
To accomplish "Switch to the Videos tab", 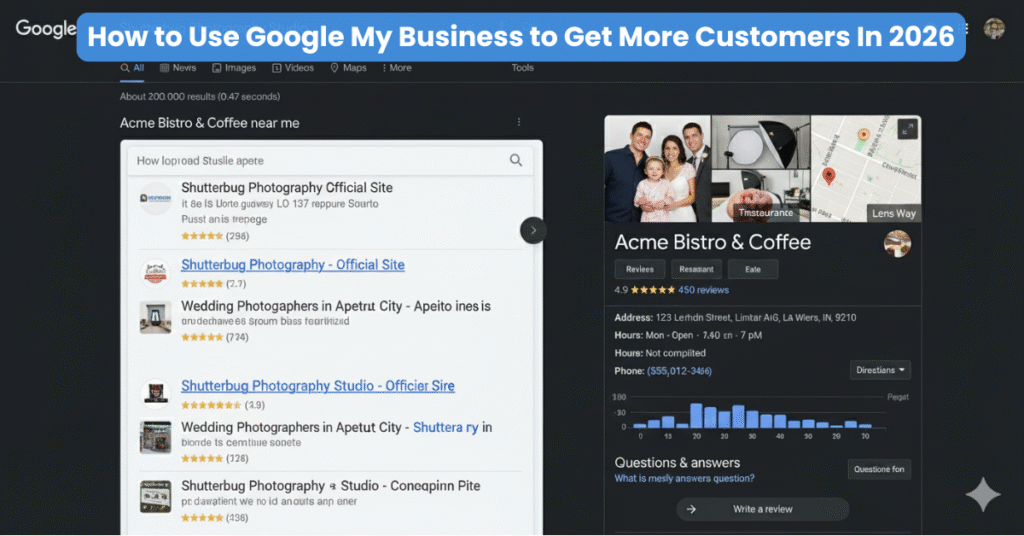I will 293,68.
